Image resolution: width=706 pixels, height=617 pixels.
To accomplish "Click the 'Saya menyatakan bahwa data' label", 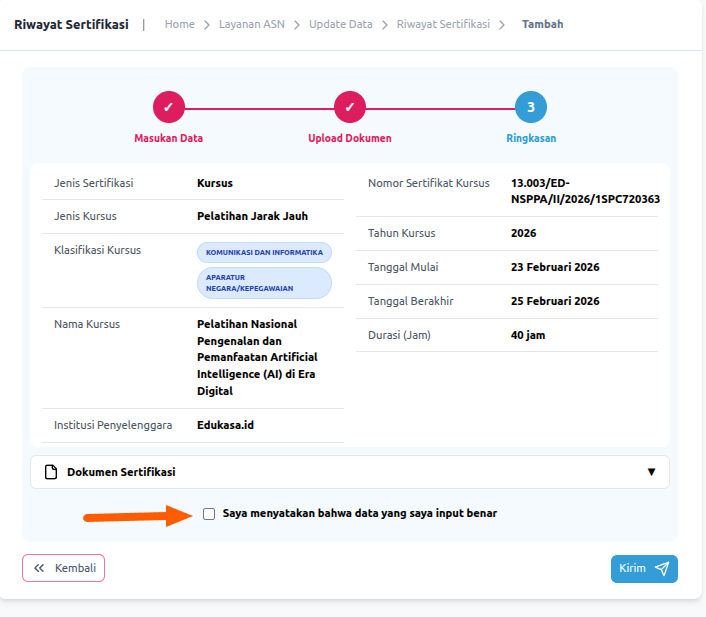I will coord(359,513).
